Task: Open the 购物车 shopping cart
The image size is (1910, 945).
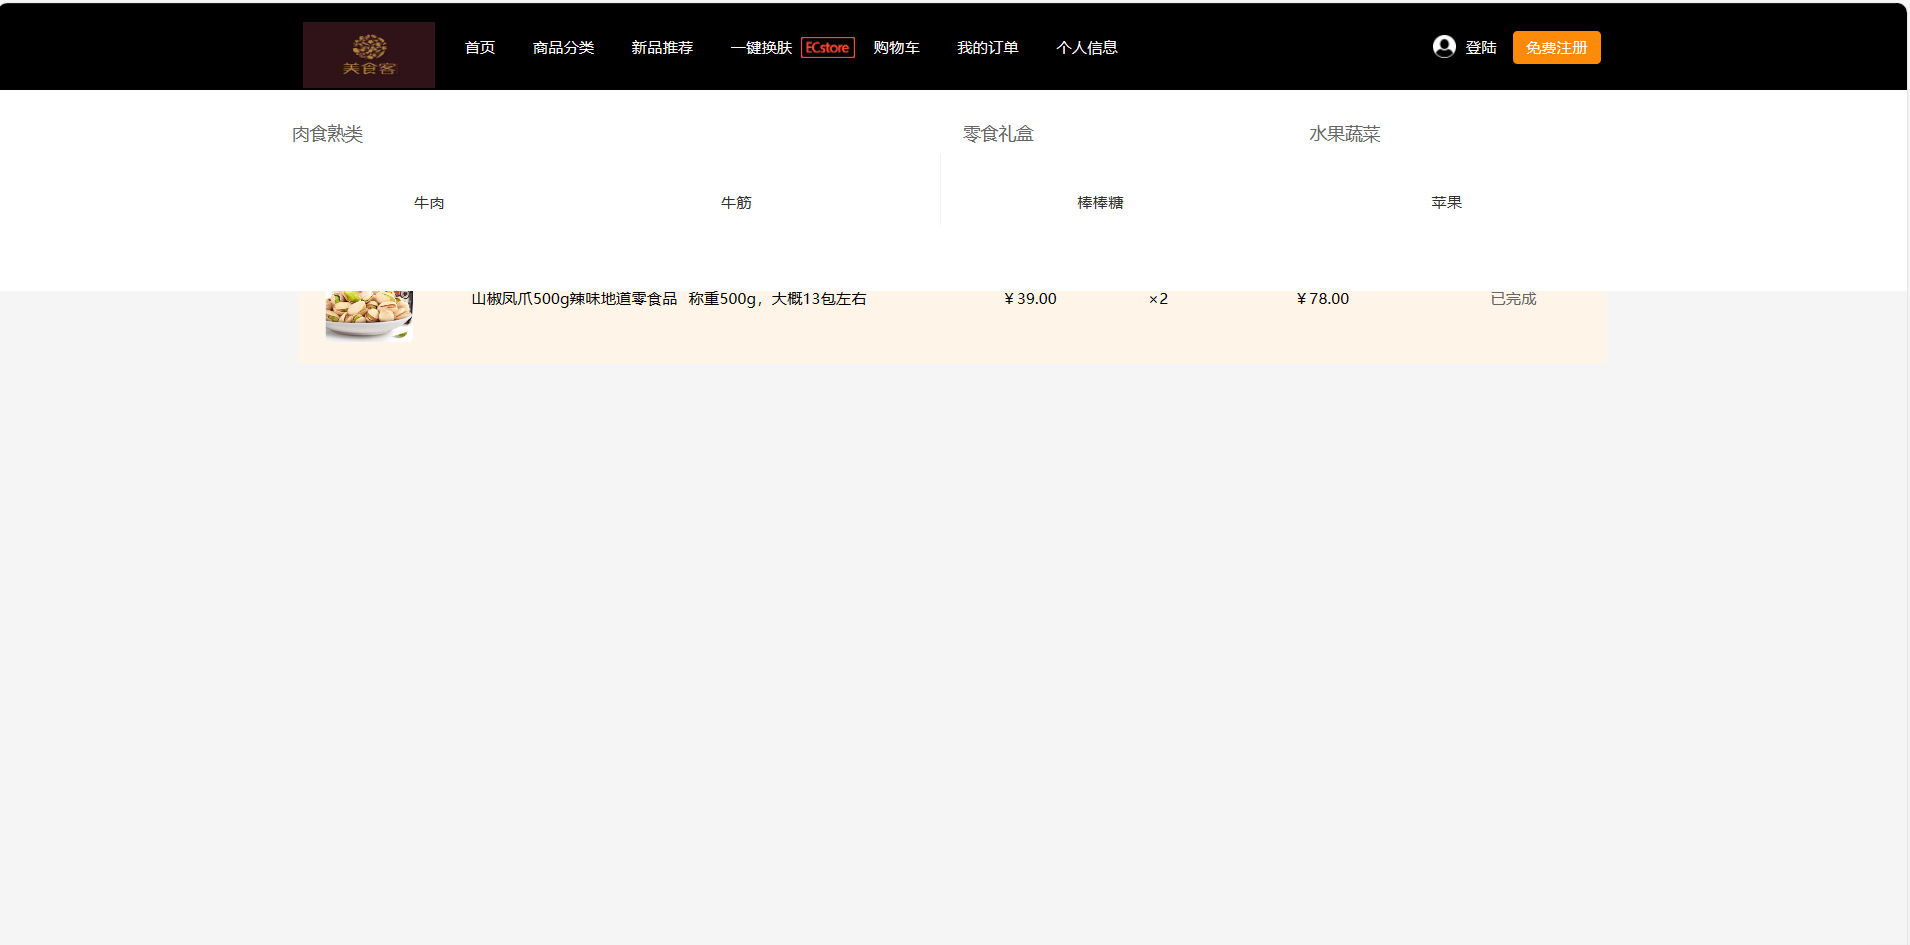Action: click(x=896, y=47)
